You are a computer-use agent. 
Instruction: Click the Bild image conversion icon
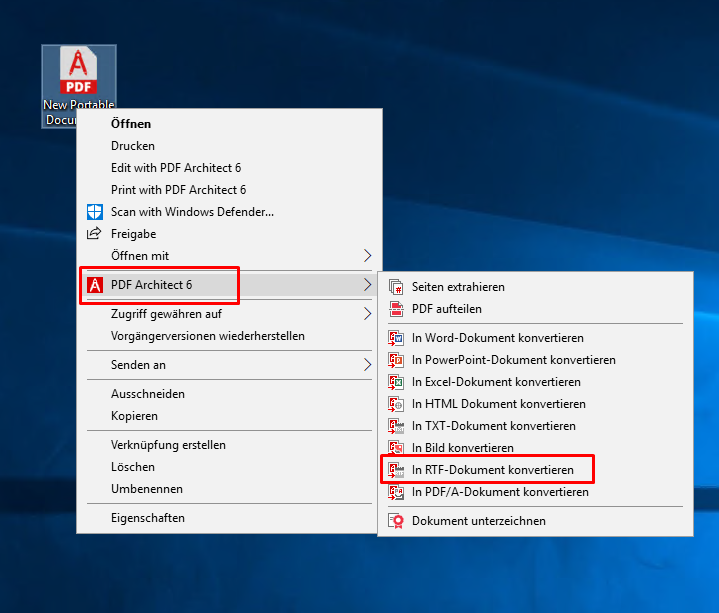coord(396,447)
